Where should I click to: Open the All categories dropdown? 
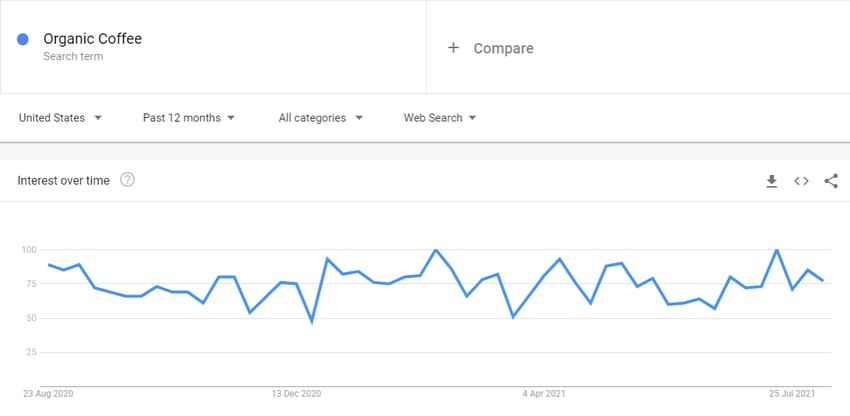coord(320,118)
